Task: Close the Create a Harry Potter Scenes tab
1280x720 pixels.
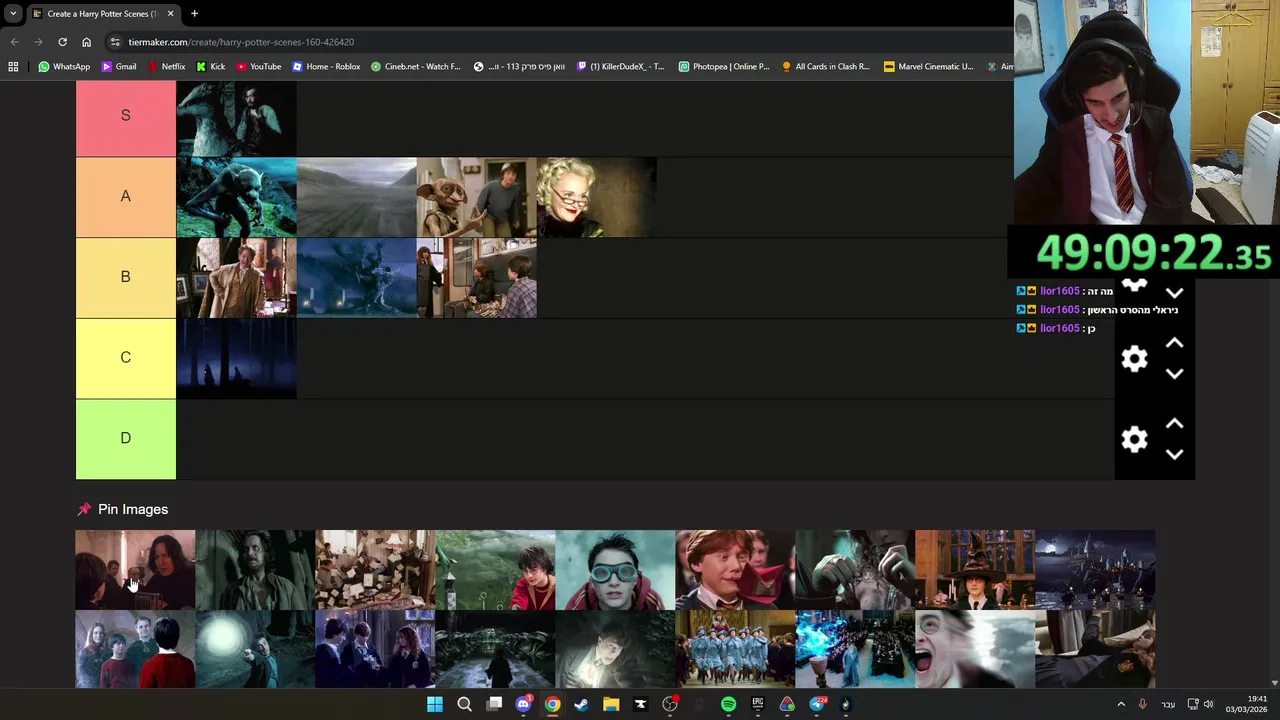Action: 170,14
